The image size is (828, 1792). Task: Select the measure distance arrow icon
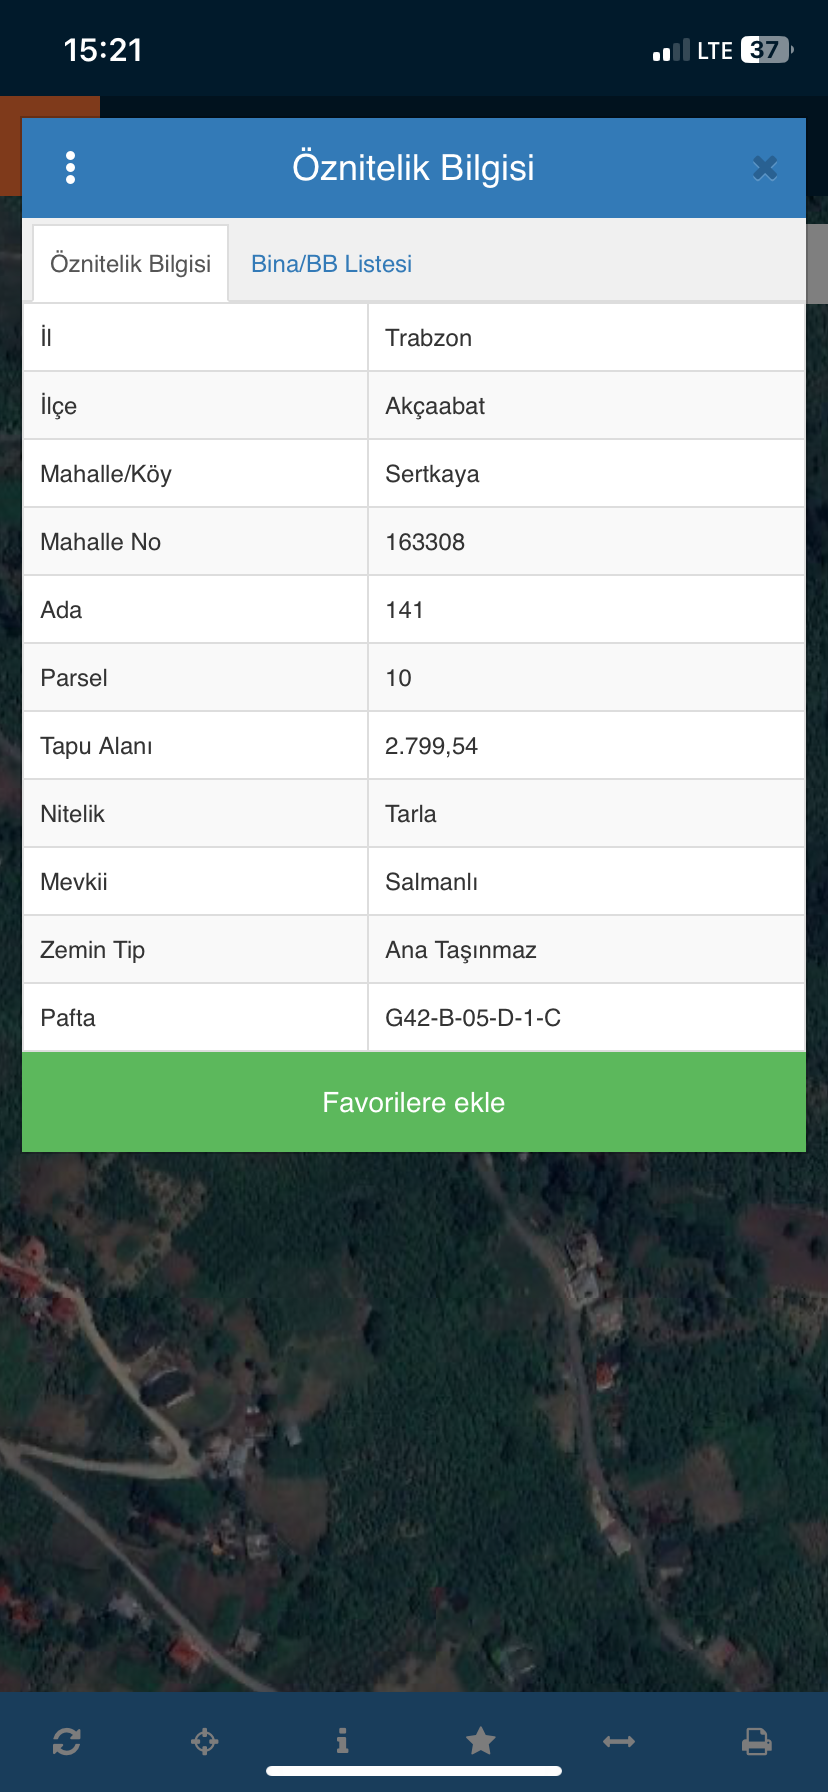click(619, 1742)
